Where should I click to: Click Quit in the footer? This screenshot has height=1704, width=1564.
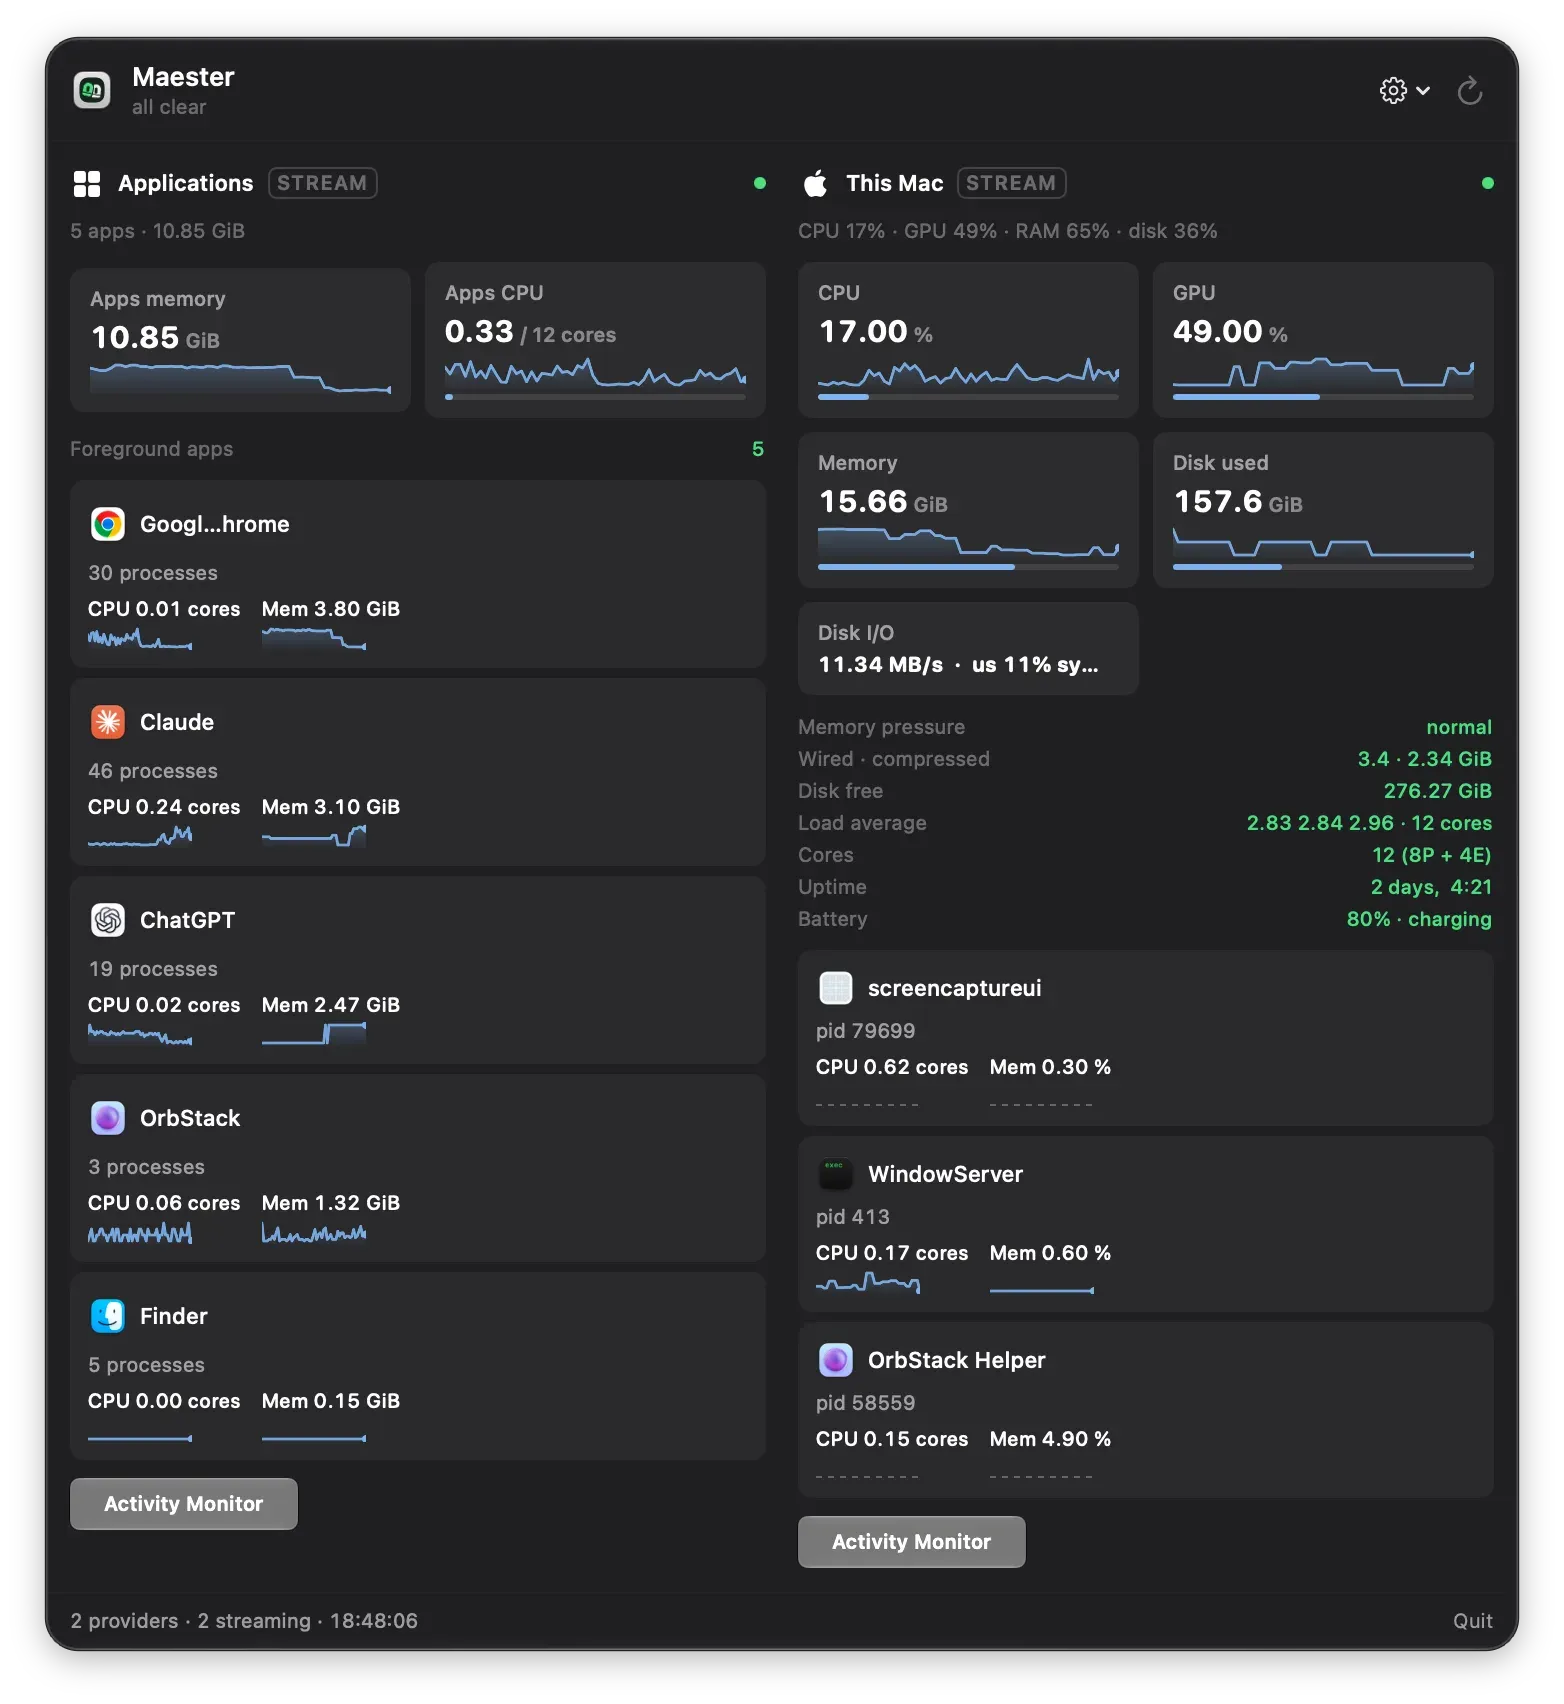coord(1472,1621)
